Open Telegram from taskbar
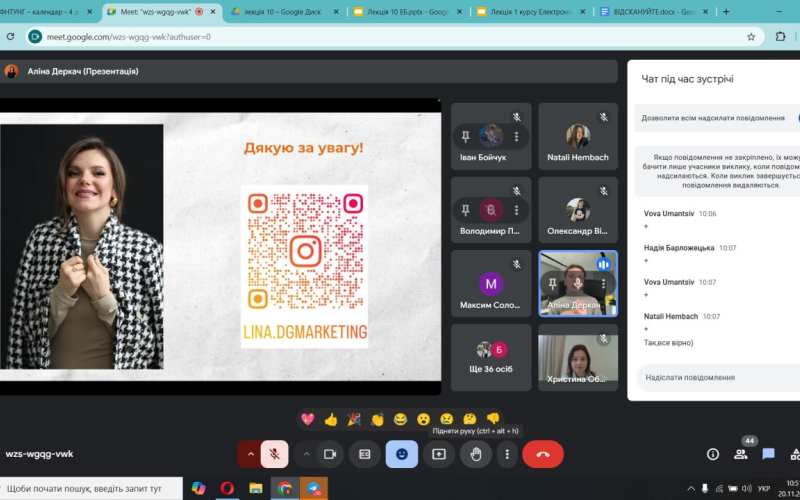The width and height of the screenshot is (800, 500). click(313, 488)
